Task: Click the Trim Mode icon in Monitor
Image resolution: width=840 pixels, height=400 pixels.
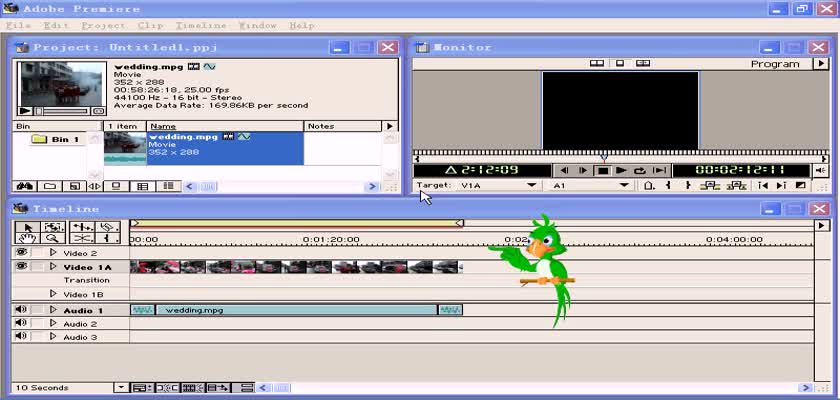Action: coord(643,63)
